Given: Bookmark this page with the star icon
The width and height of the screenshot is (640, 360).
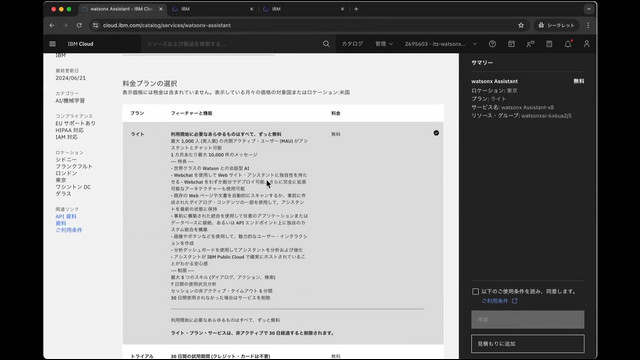Looking at the screenshot, I should tap(521, 25).
